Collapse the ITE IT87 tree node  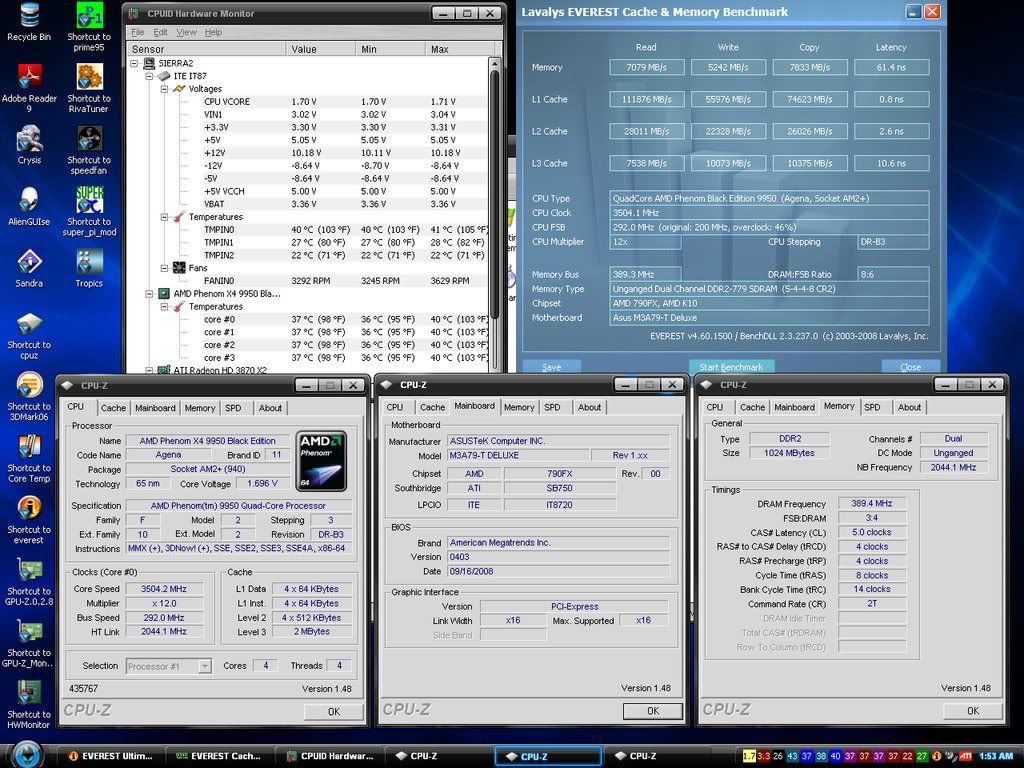click(149, 76)
